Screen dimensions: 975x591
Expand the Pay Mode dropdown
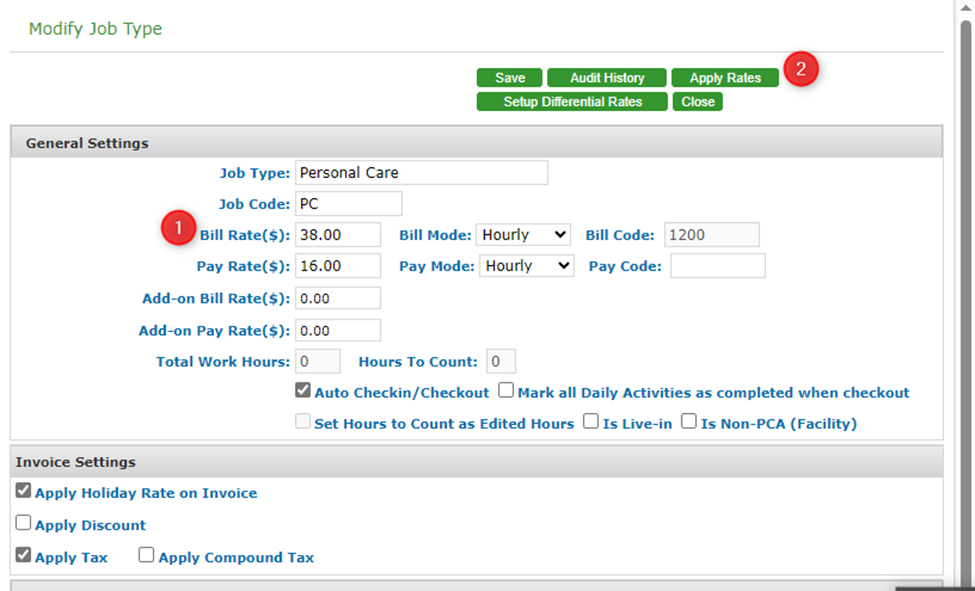click(526, 266)
